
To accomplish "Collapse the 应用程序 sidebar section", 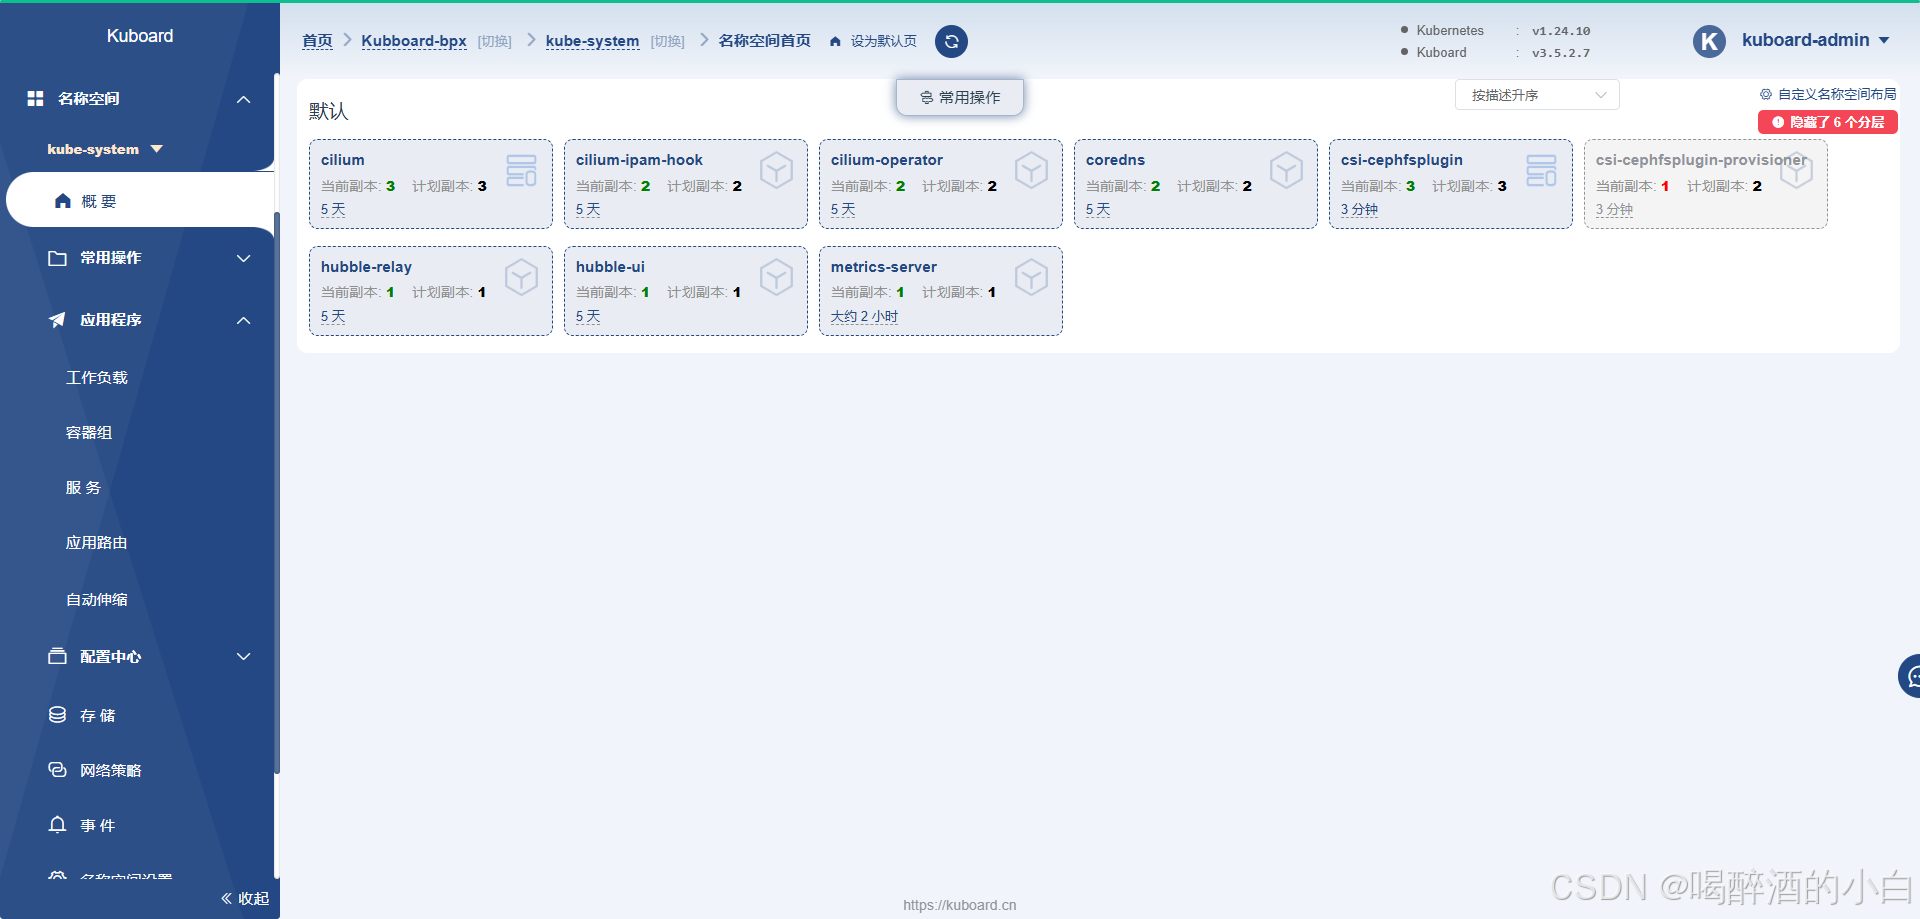I will point(243,320).
